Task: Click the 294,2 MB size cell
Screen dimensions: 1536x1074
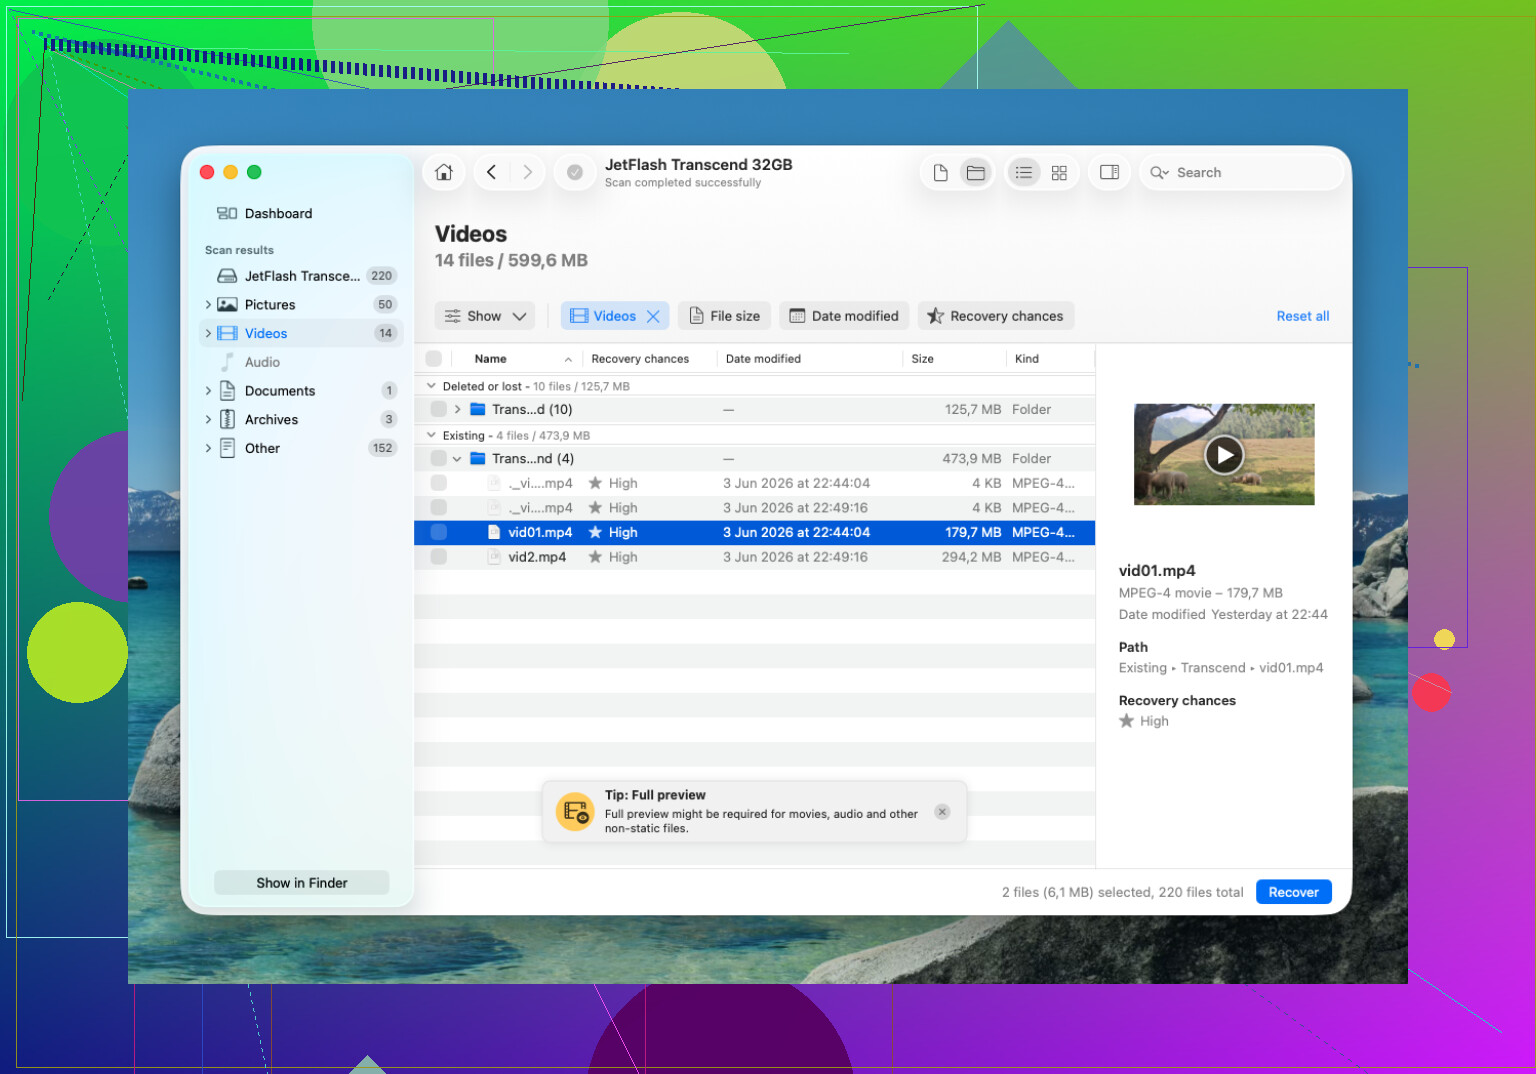Action: point(971,557)
